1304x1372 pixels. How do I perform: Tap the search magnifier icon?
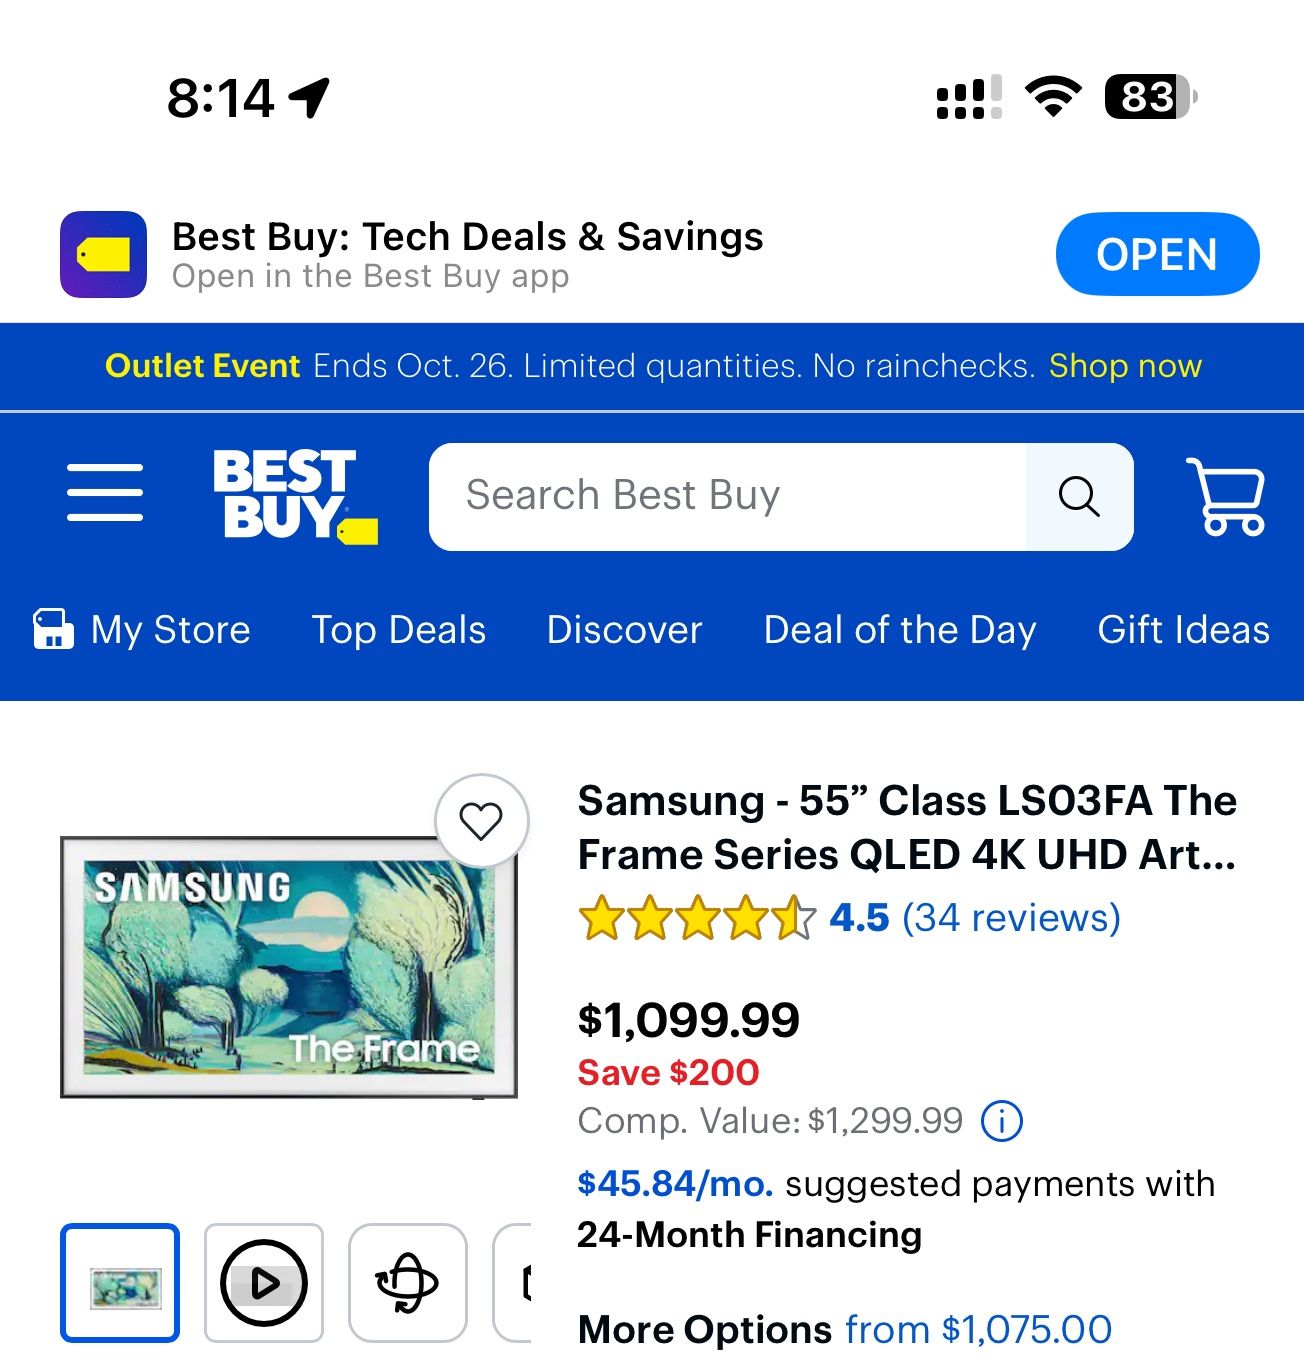[1079, 497]
